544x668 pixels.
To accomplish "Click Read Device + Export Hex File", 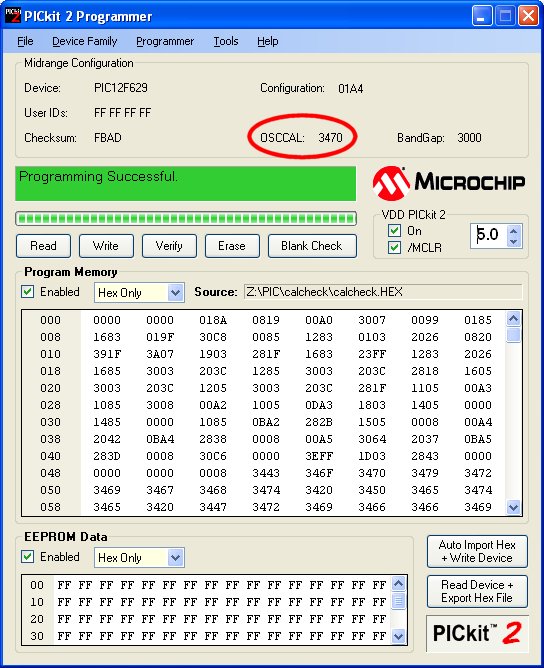I will coord(477,591).
